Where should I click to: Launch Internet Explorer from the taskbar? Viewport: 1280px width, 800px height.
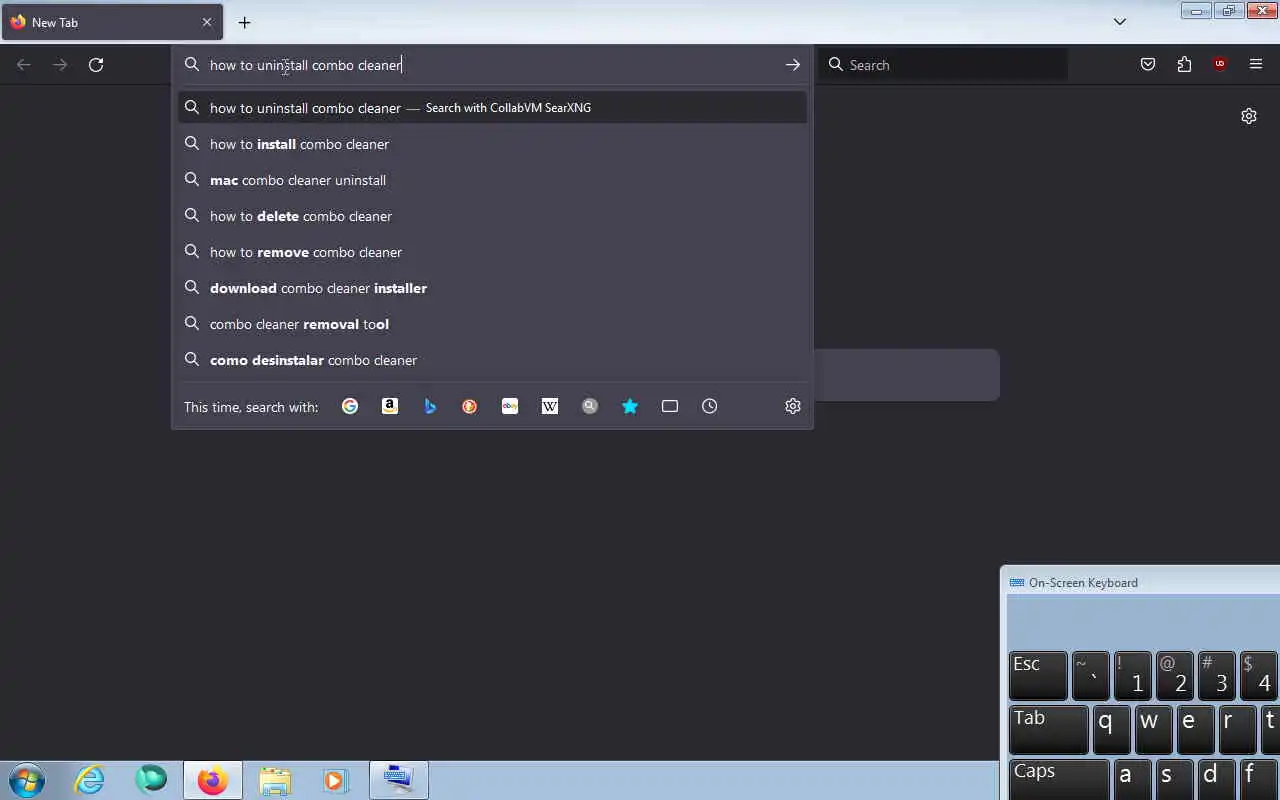point(90,780)
